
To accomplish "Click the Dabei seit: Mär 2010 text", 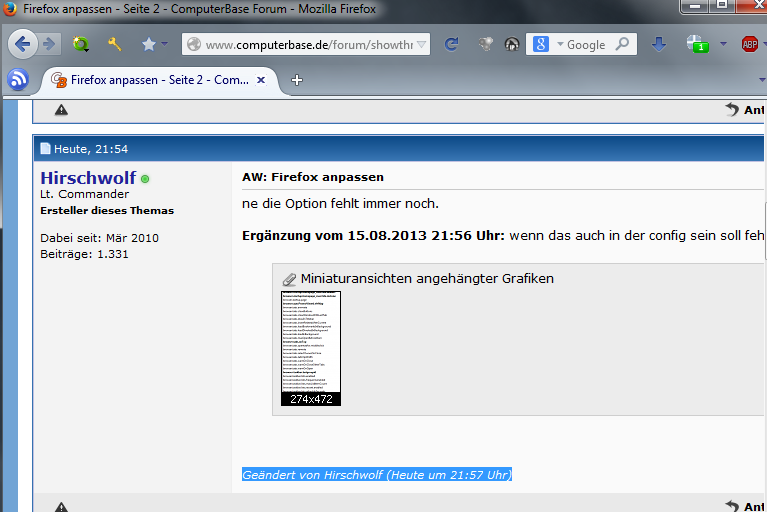I will [99, 238].
